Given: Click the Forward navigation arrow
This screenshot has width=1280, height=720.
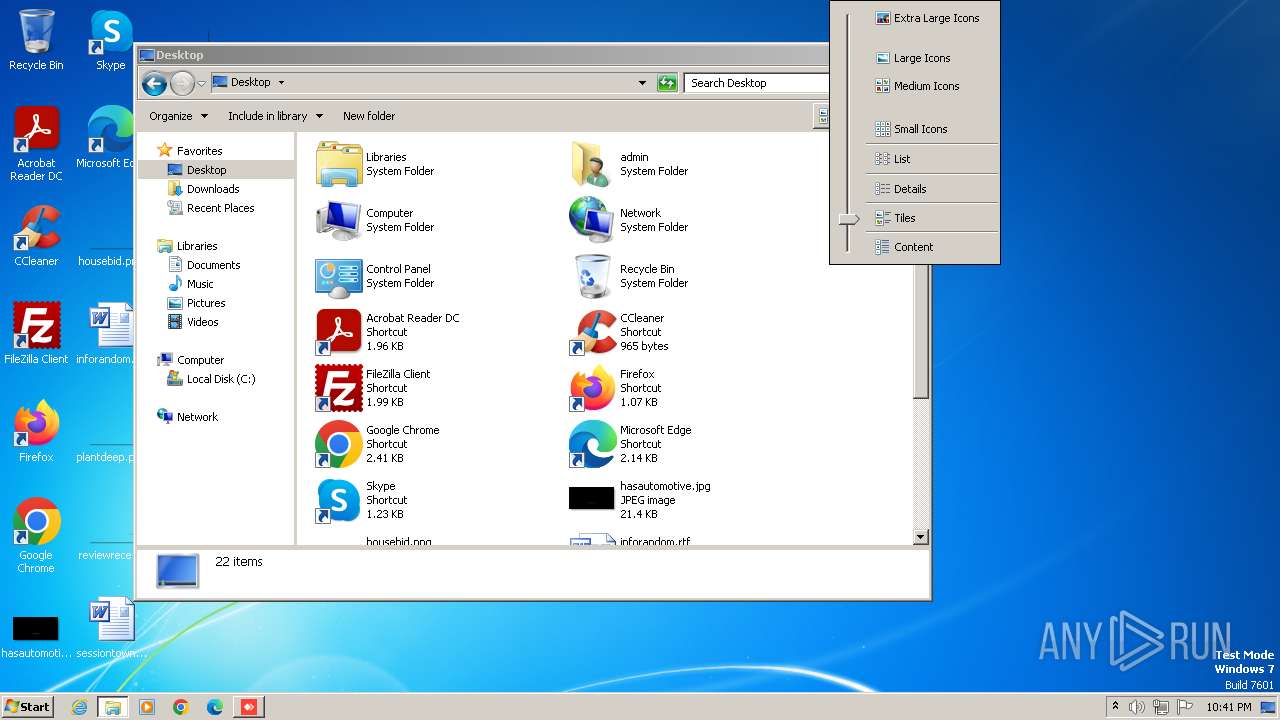Looking at the screenshot, I should pyautogui.click(x=182, y=83).
